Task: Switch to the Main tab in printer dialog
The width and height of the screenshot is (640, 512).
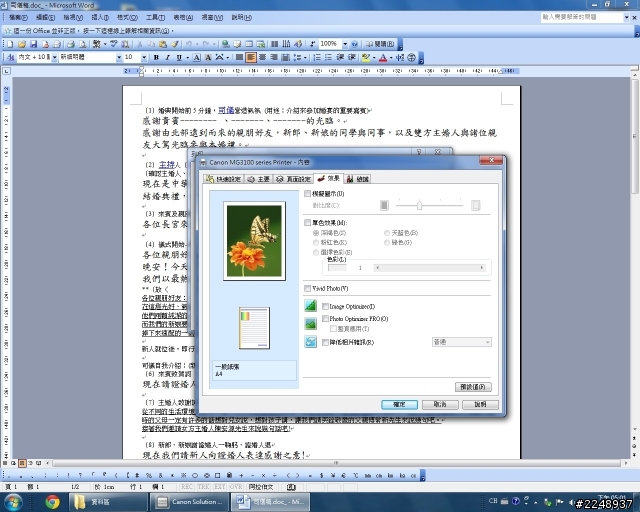Action: coord(258,179)
